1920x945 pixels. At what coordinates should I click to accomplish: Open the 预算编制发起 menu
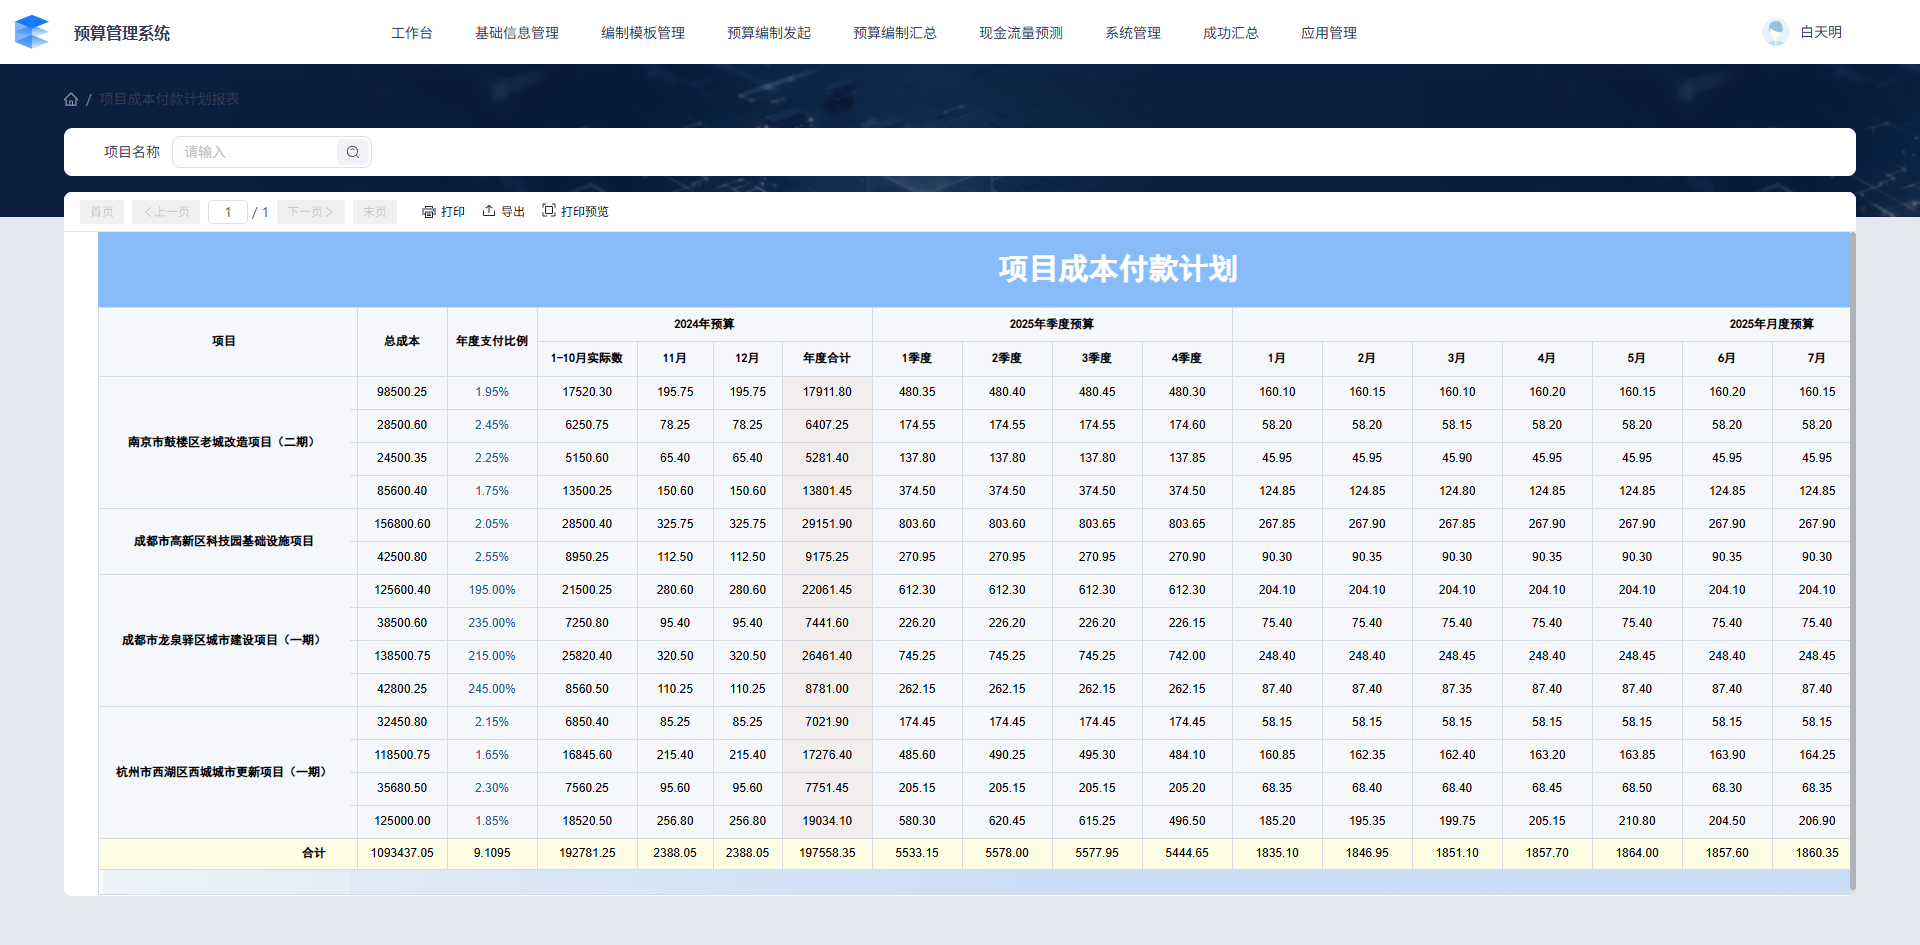(x=769, y=33)
